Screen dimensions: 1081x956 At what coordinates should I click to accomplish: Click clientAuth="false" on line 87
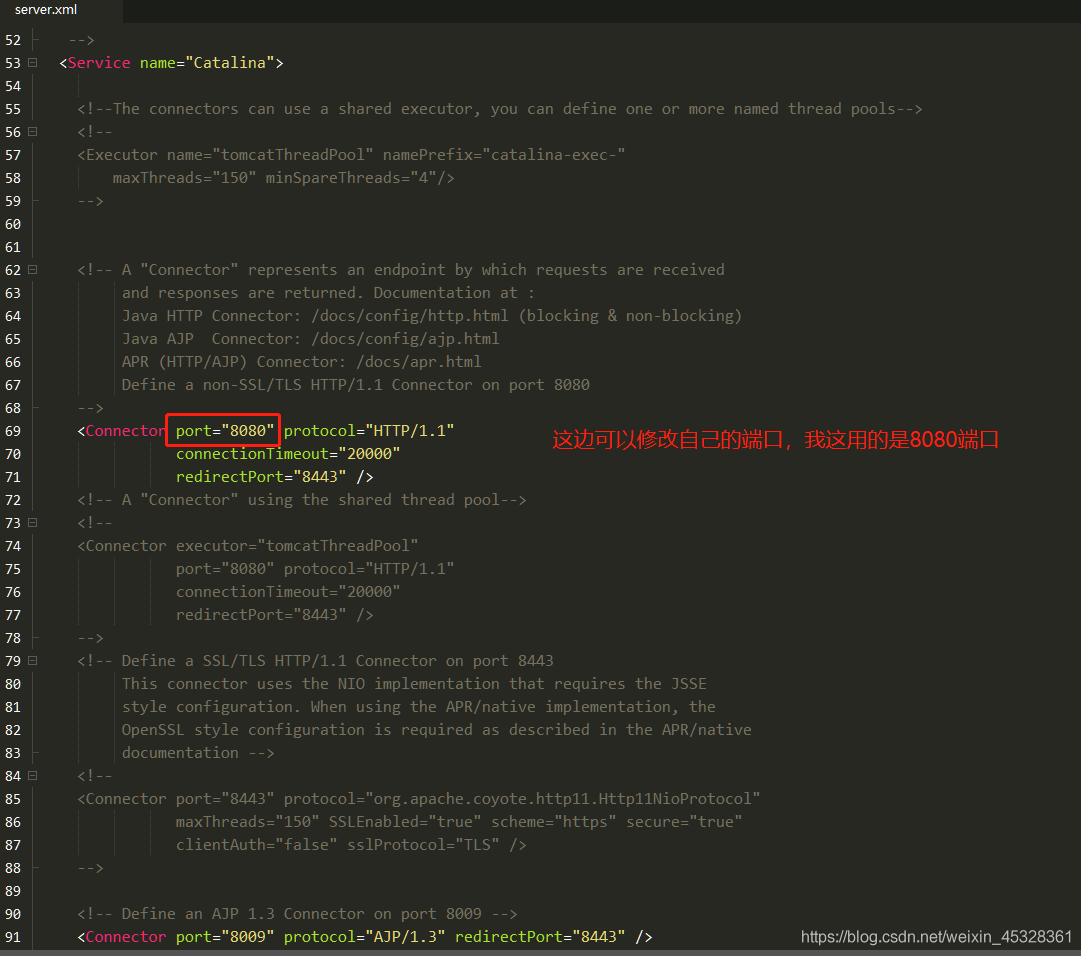pyautogui.click(x=256, y=845)
